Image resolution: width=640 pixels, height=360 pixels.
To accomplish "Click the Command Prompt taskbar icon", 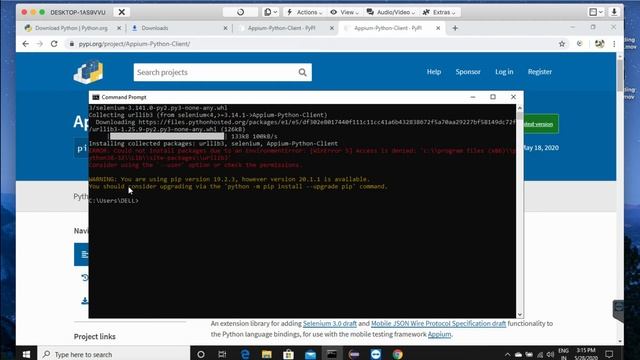I will pos(332,354).
